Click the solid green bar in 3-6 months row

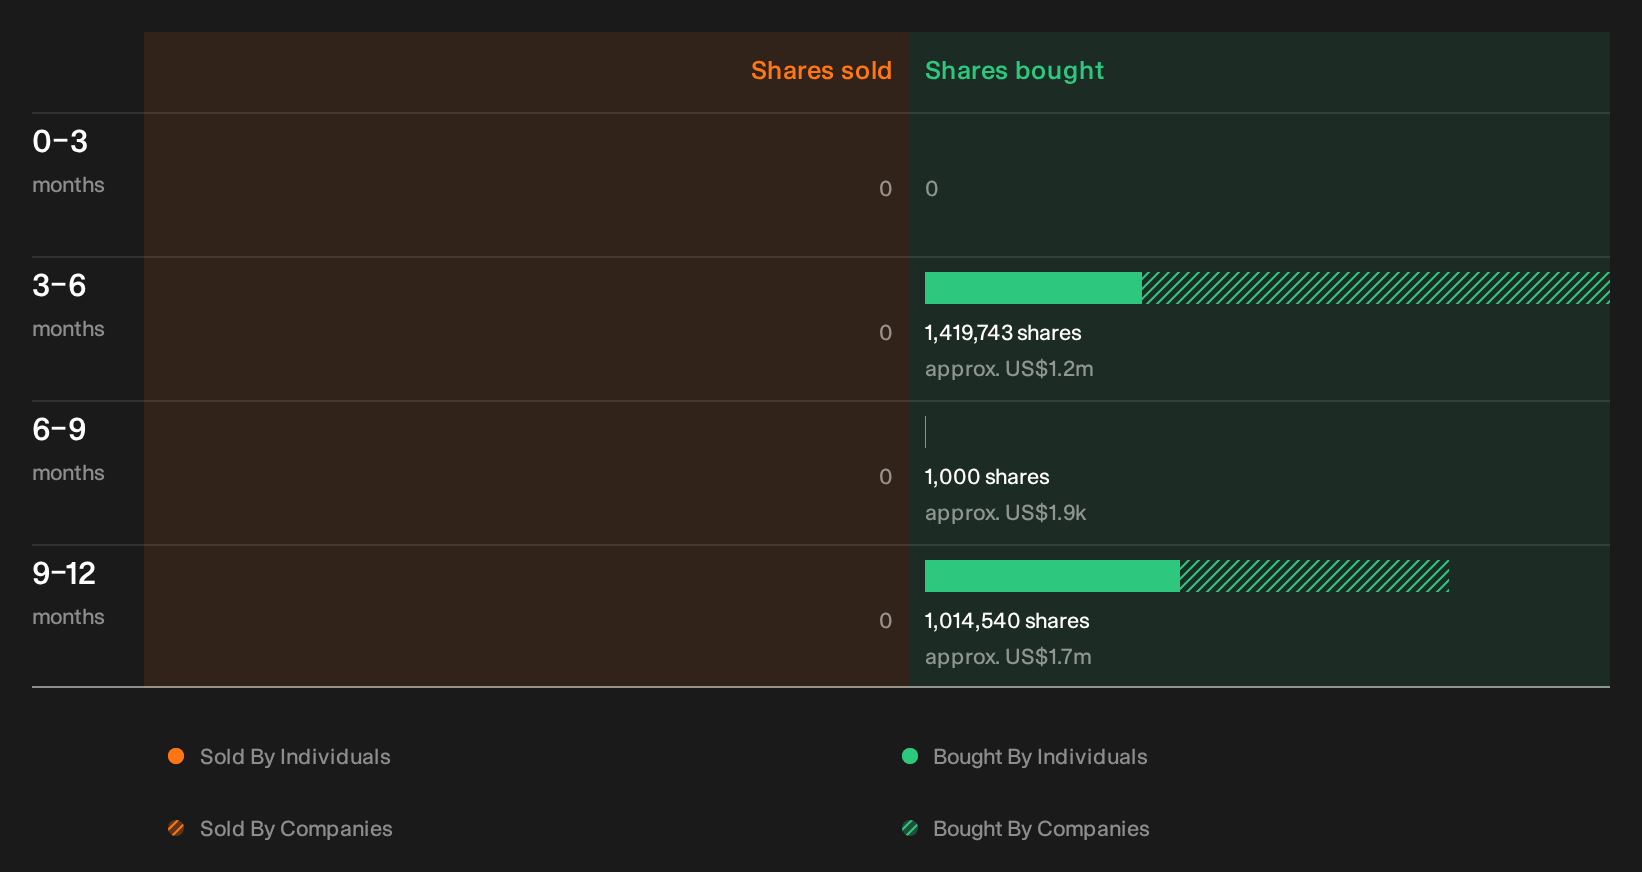point(1033,288)
